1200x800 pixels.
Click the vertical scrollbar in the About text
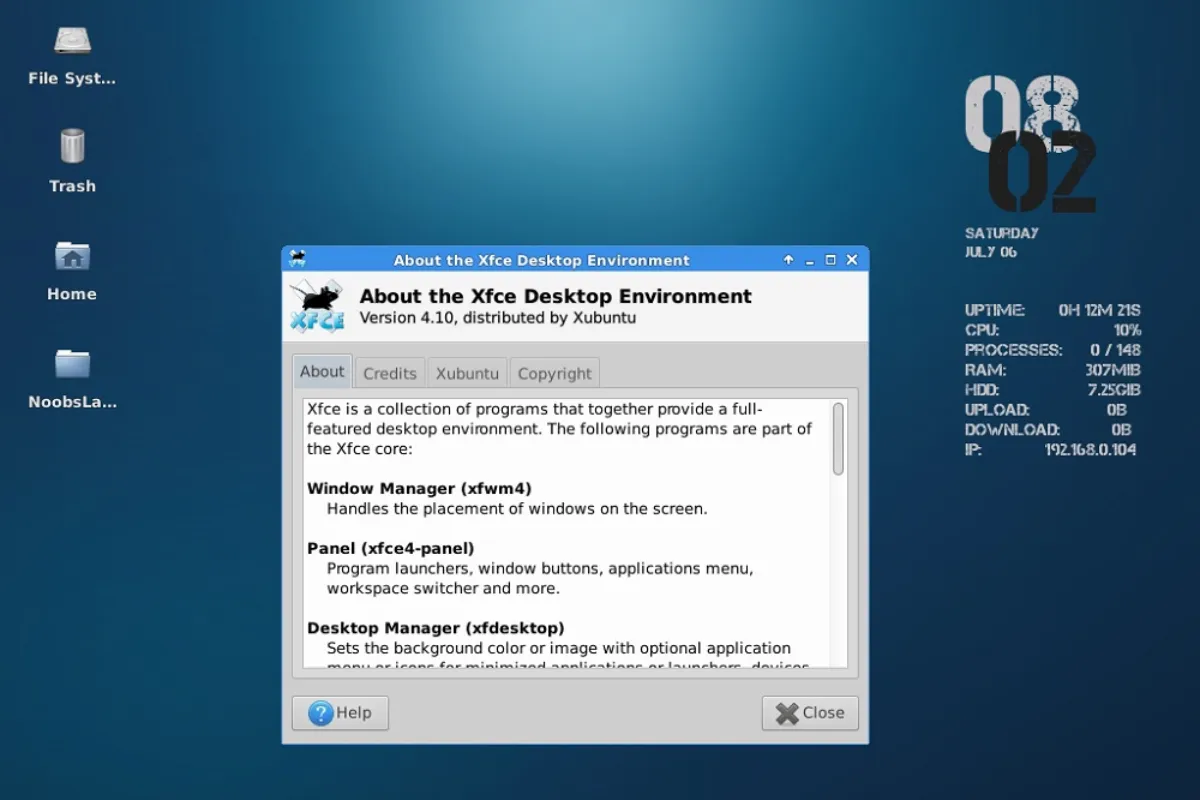click(x=838, y=438)
